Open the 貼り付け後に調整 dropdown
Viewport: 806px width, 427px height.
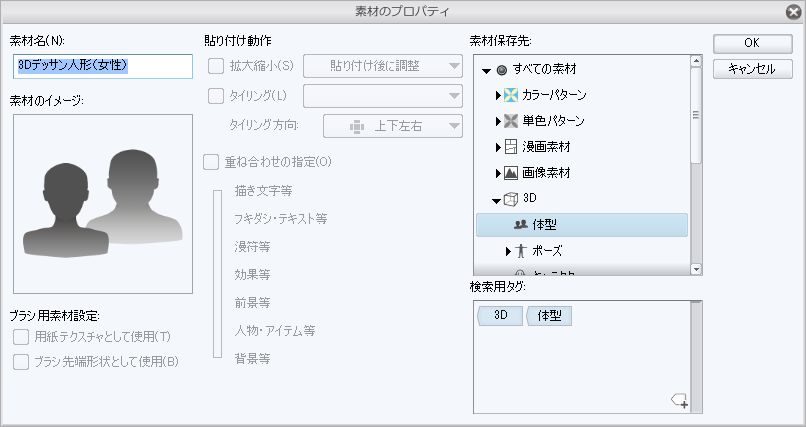383,66
